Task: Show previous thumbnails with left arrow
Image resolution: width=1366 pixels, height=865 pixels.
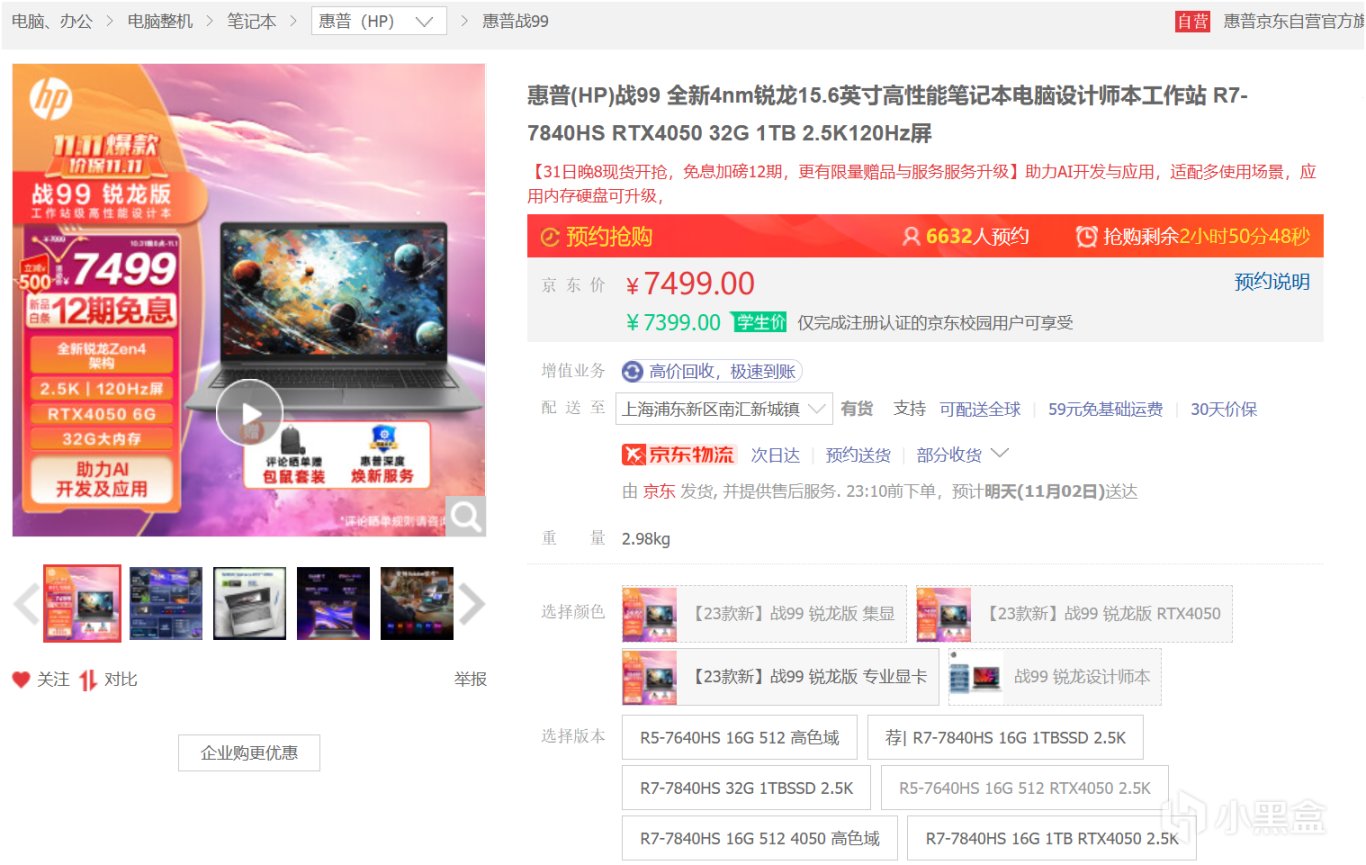Action: coord(26,604)
